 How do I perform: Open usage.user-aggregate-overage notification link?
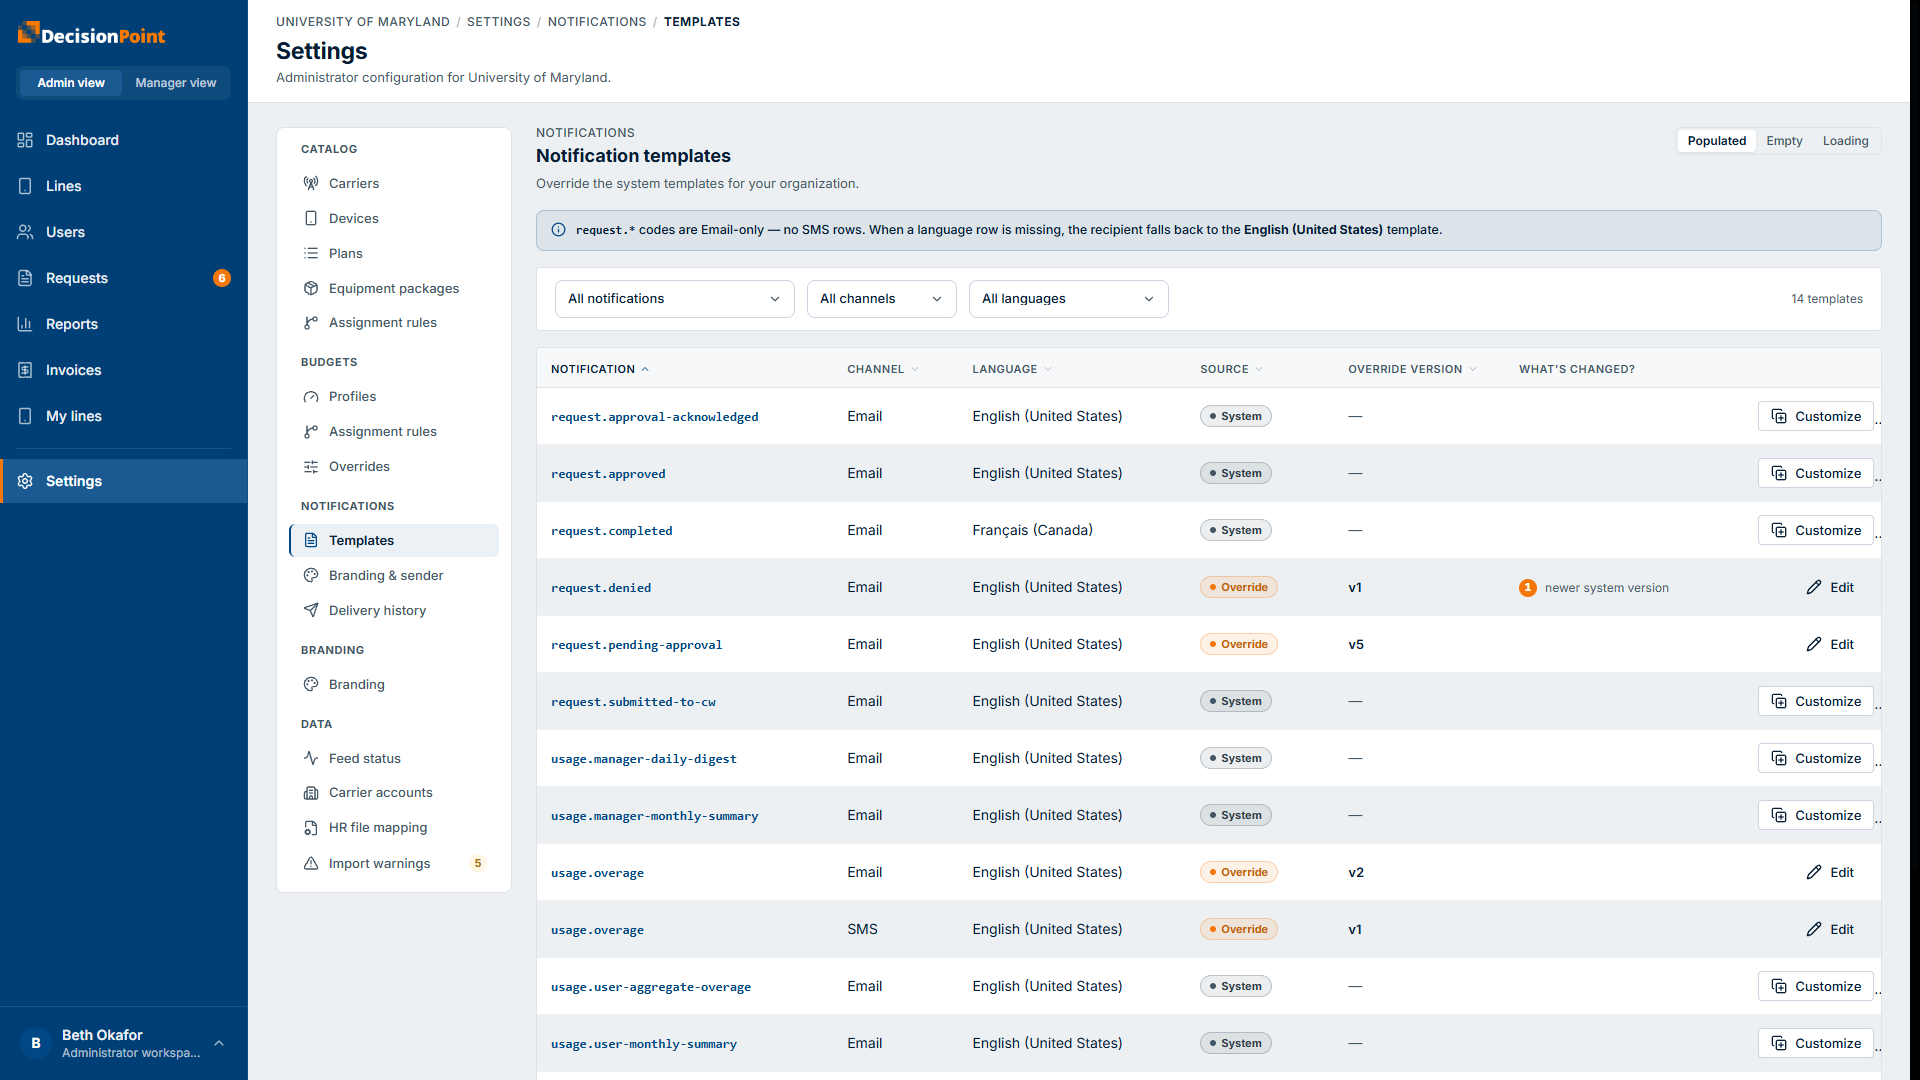(x=651, y=987)
